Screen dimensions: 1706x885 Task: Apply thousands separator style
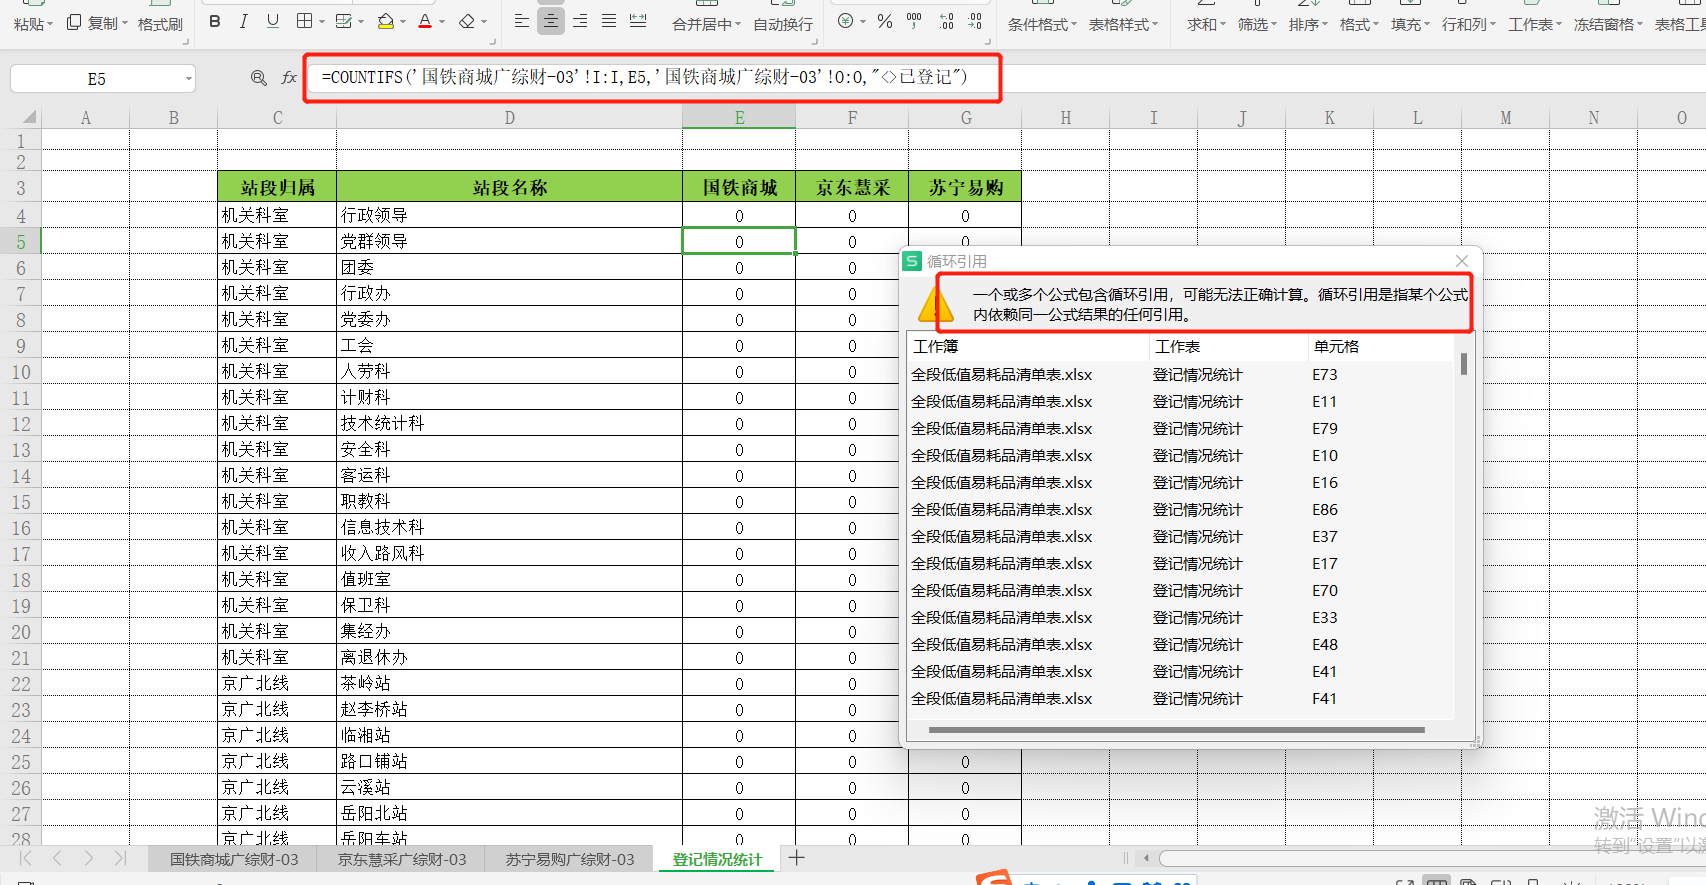914,21
